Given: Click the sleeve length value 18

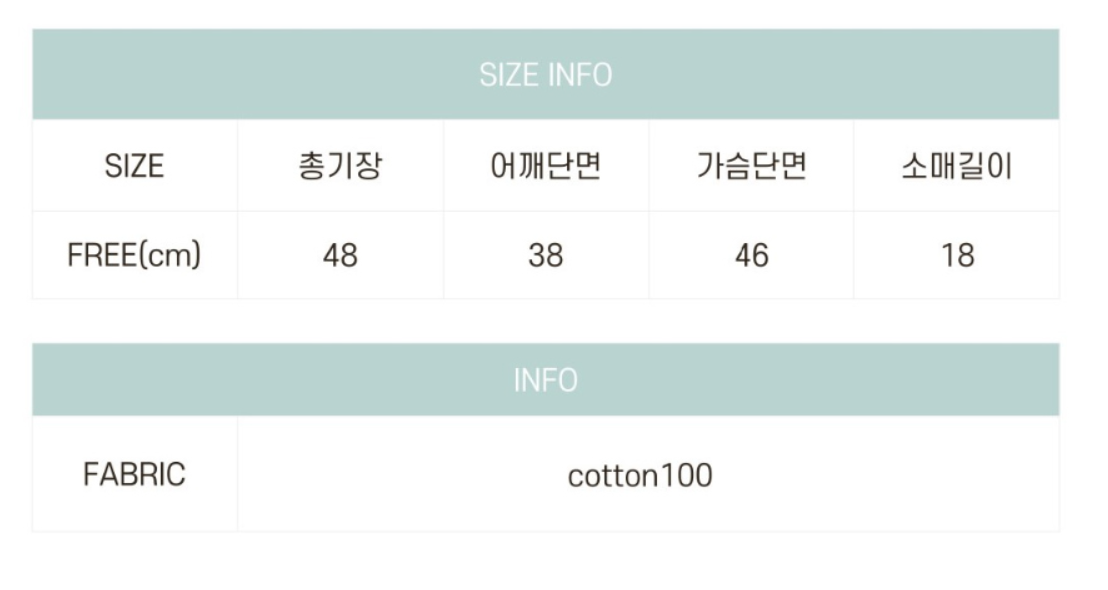Looking at the screenshot, I should pyautogui.click(x=957, y=255).
